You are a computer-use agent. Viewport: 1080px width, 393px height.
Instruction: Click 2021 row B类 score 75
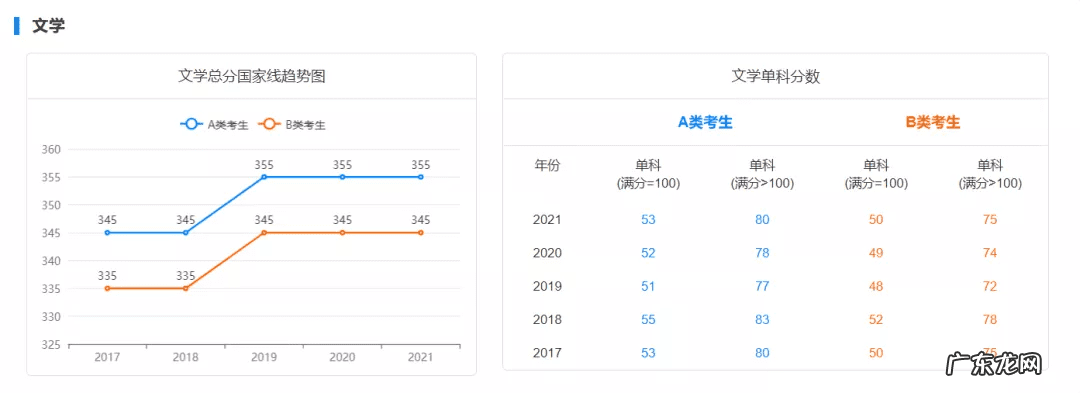pyautogui.click(x=990, y=220)
